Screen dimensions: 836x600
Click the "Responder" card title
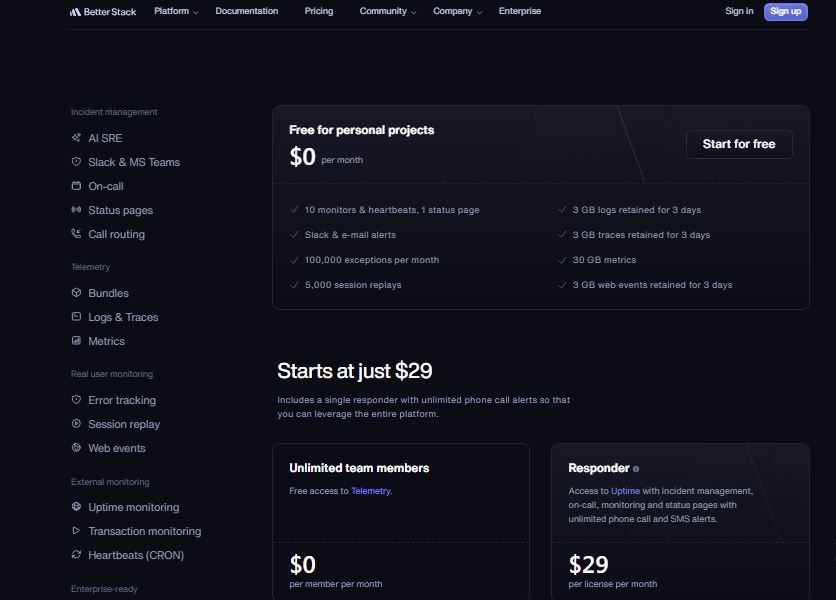click(x=599, y=468)
